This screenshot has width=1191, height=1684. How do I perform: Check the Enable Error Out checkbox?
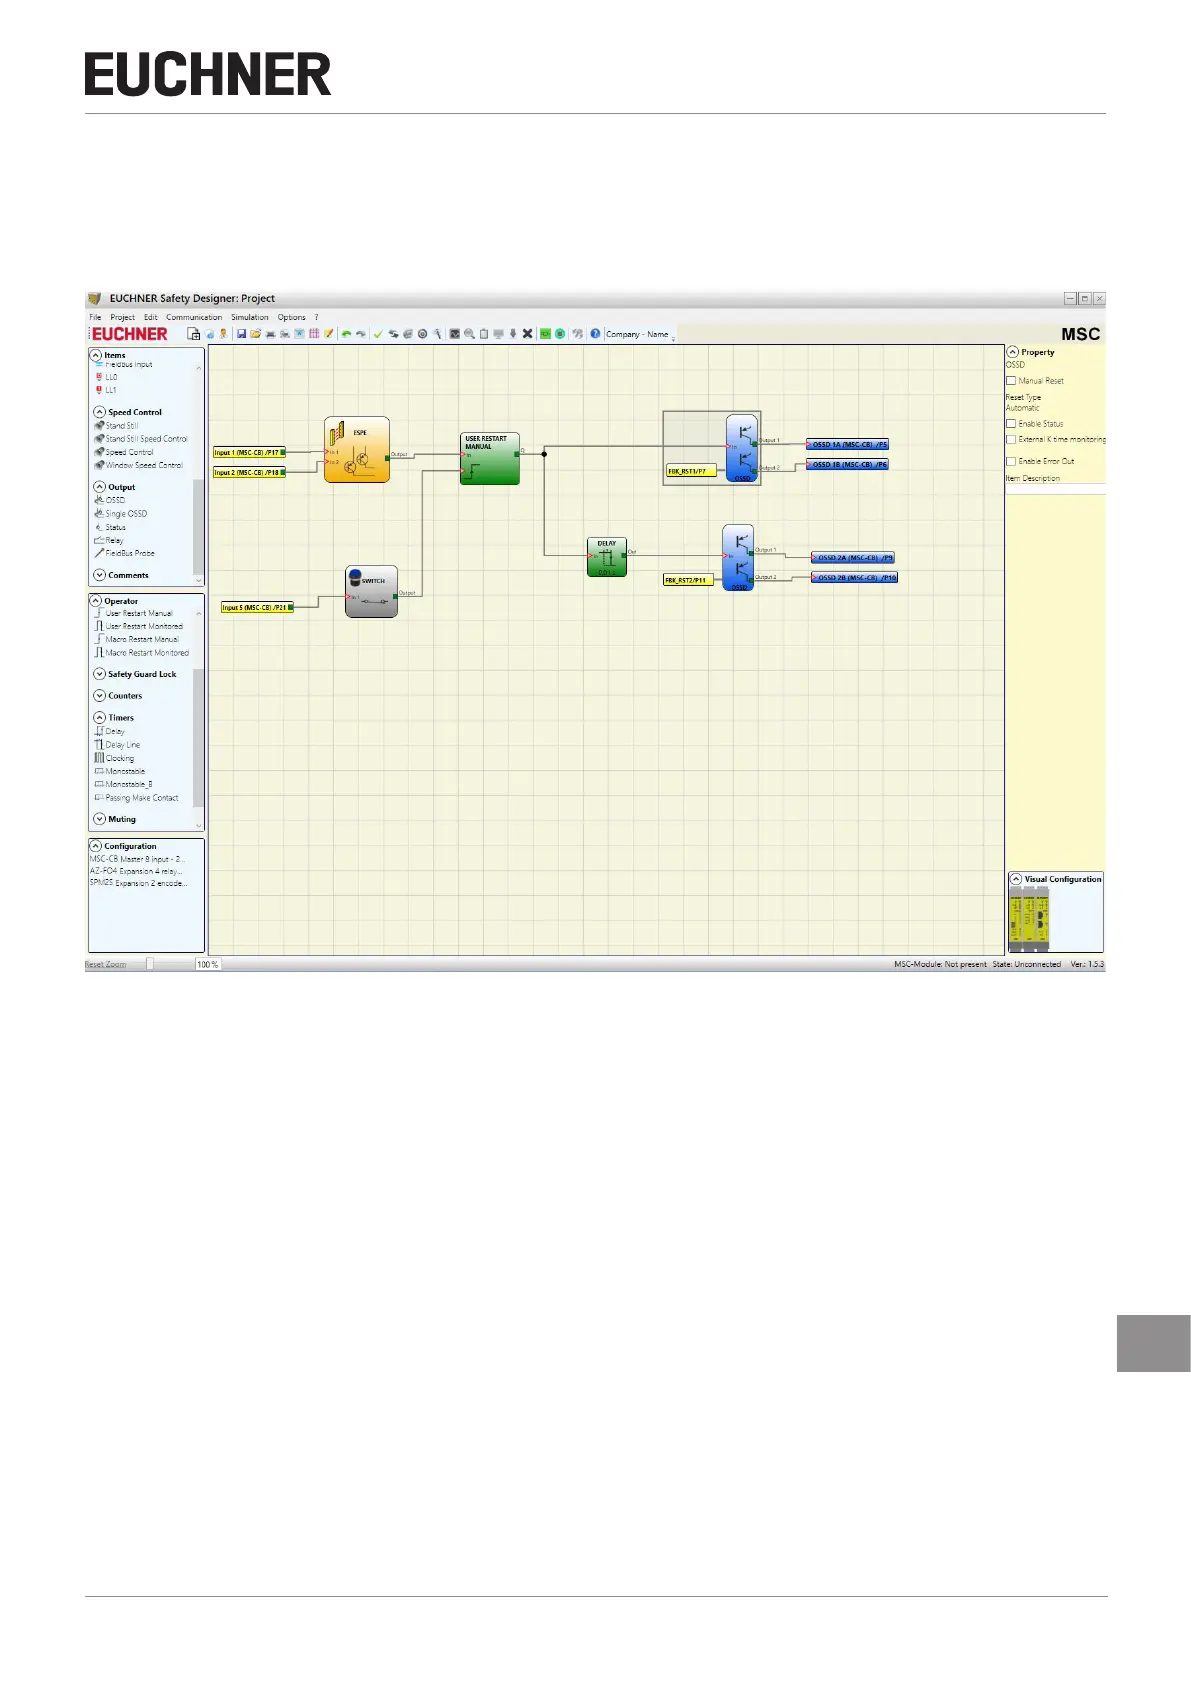pos(1011,461)
